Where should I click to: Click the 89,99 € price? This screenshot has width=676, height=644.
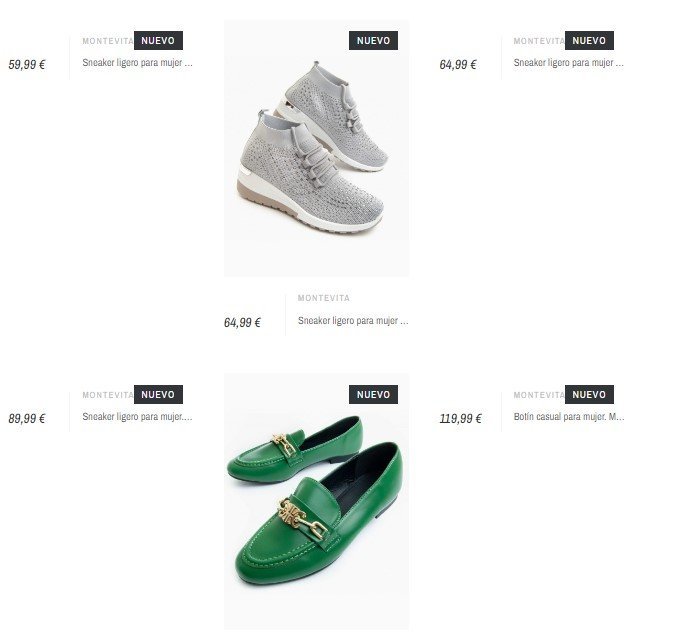point(27,419)
